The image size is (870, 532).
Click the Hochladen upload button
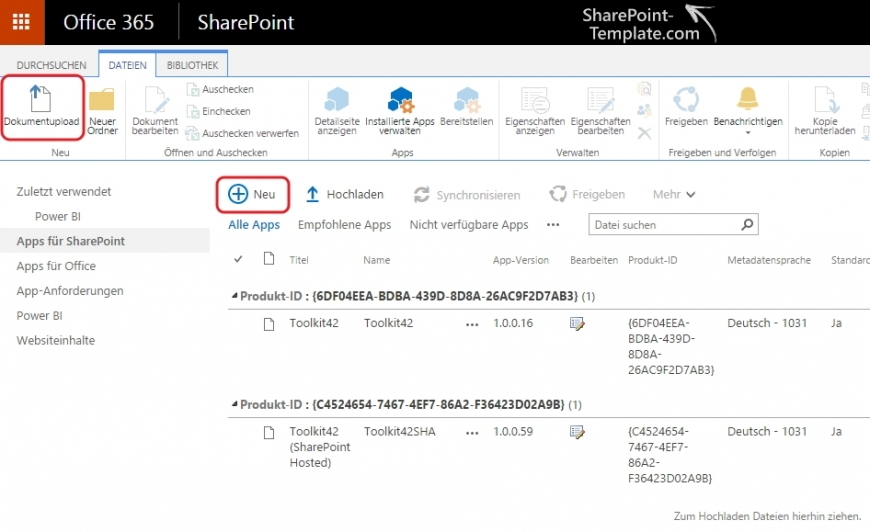click(345, 194)
